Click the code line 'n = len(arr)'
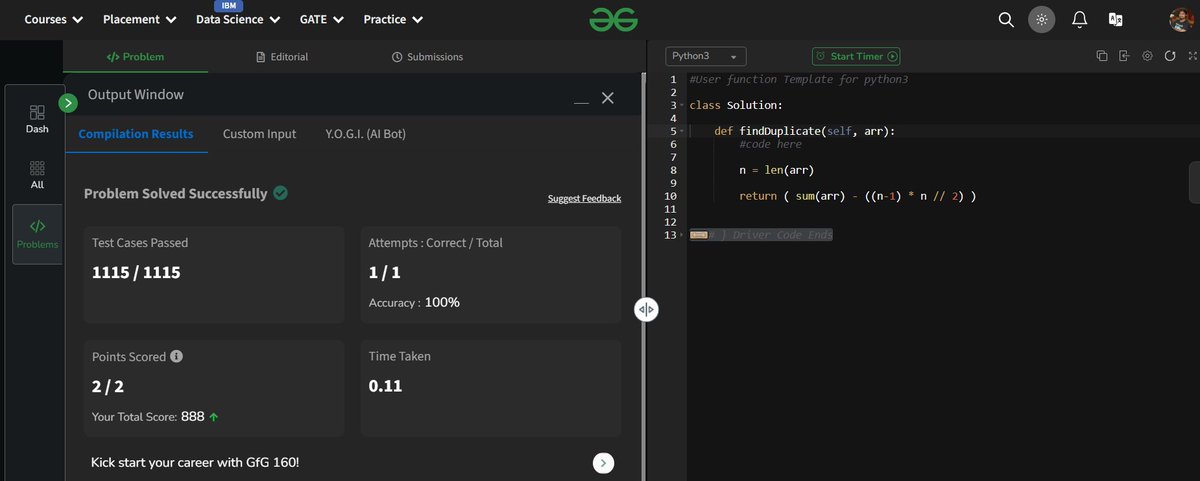The height and width of the screenshot is (481, 1200). point(777,170)
